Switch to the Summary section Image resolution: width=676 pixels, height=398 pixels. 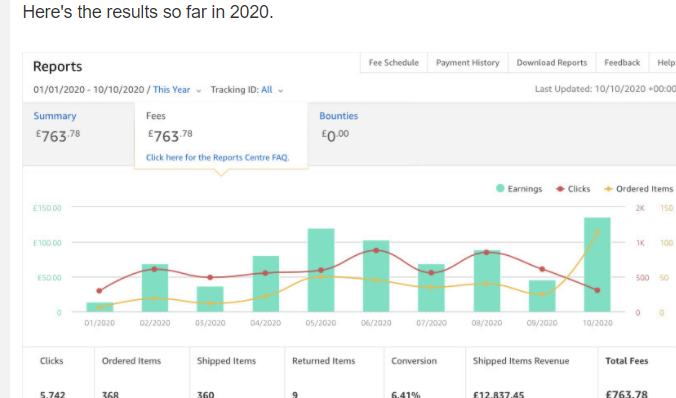[55, 116]
